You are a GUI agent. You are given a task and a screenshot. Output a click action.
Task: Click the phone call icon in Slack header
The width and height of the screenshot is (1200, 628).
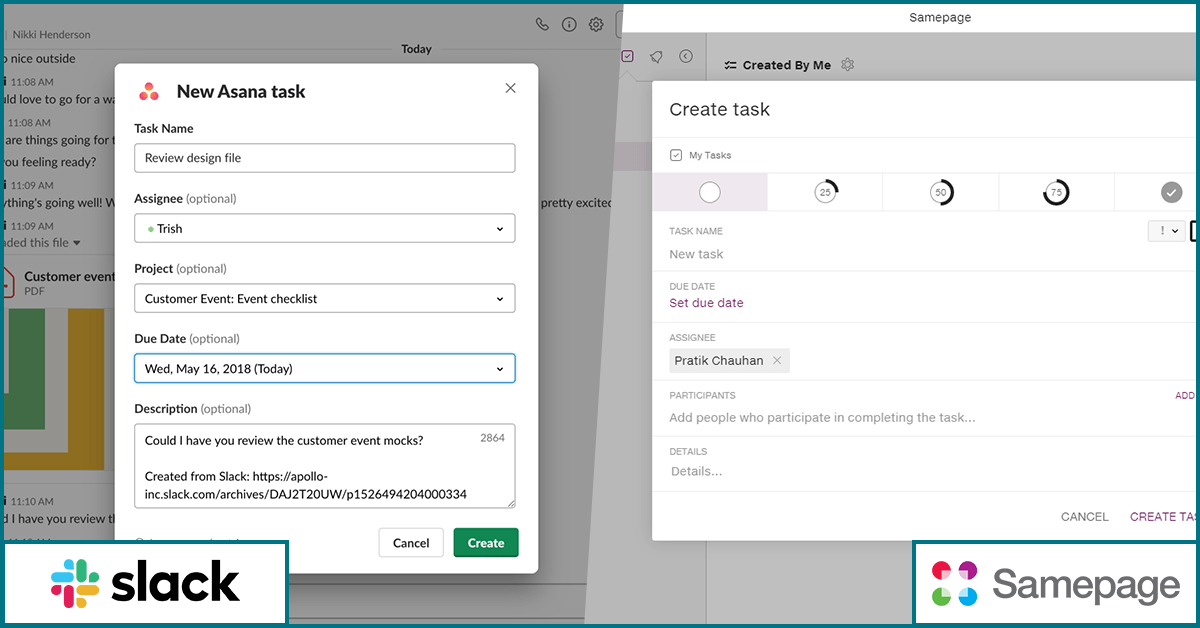(542, 24)
